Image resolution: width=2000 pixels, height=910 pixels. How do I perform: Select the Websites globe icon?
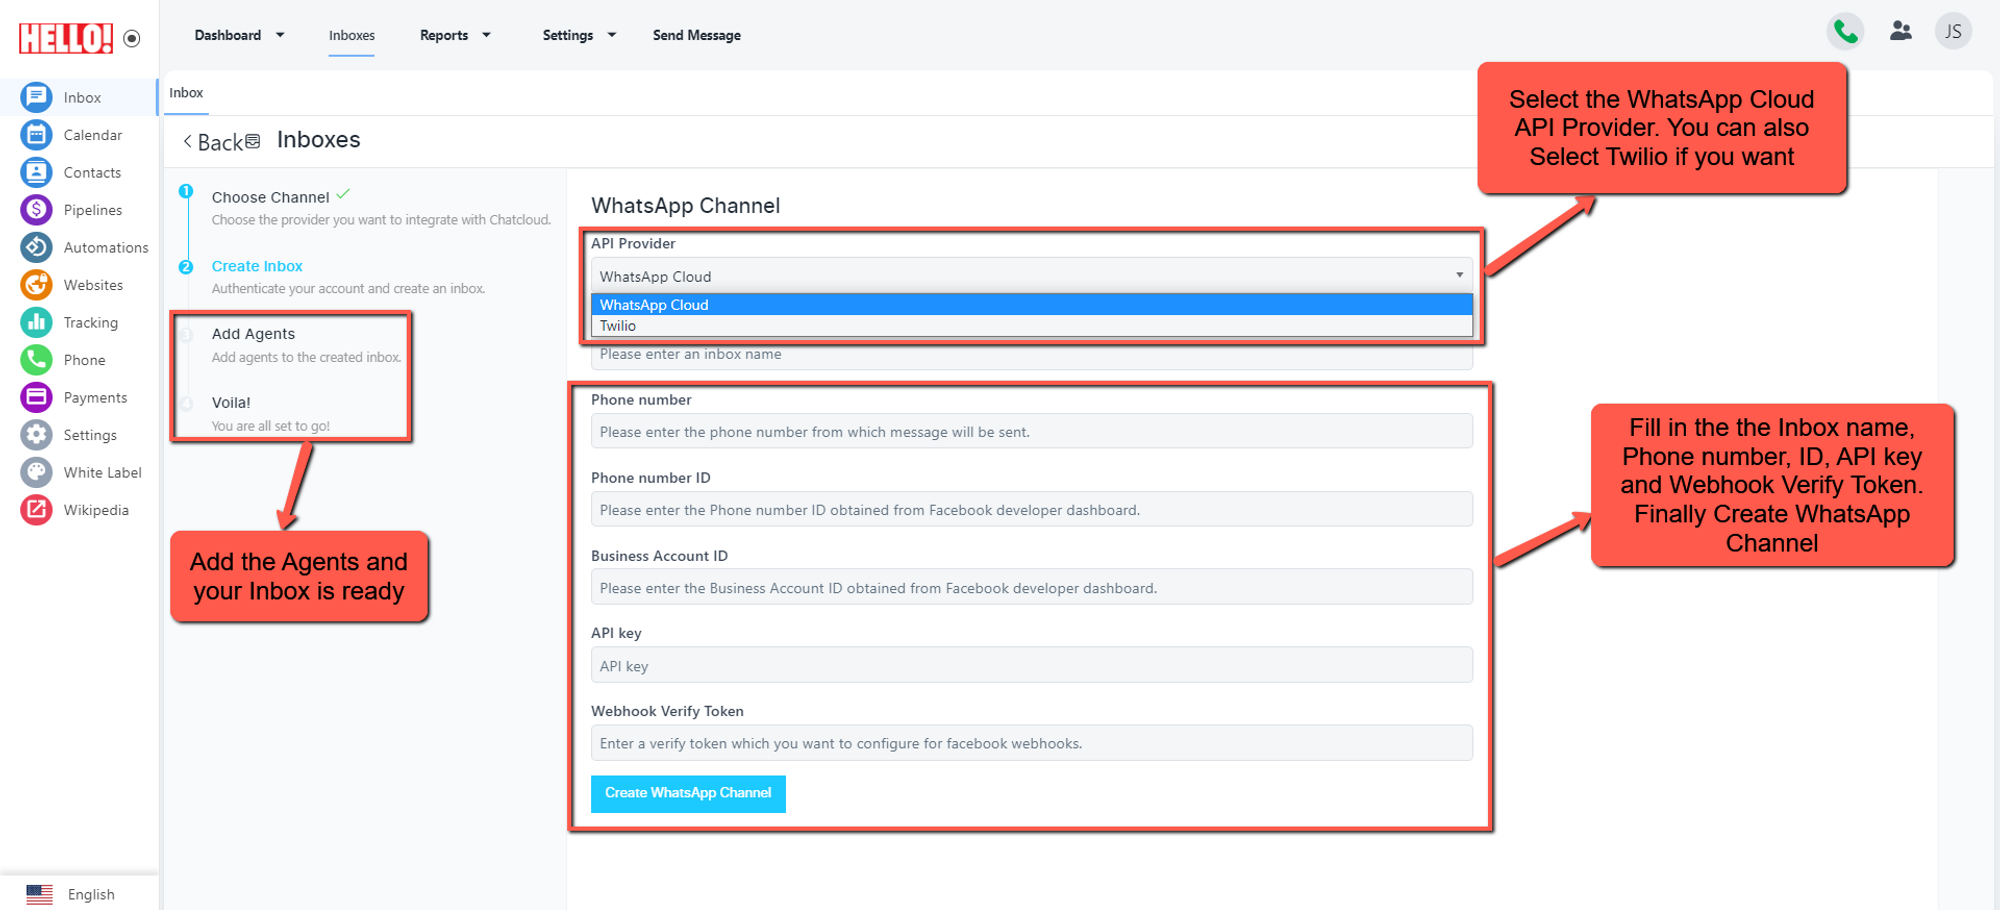[x=36, y=285]
